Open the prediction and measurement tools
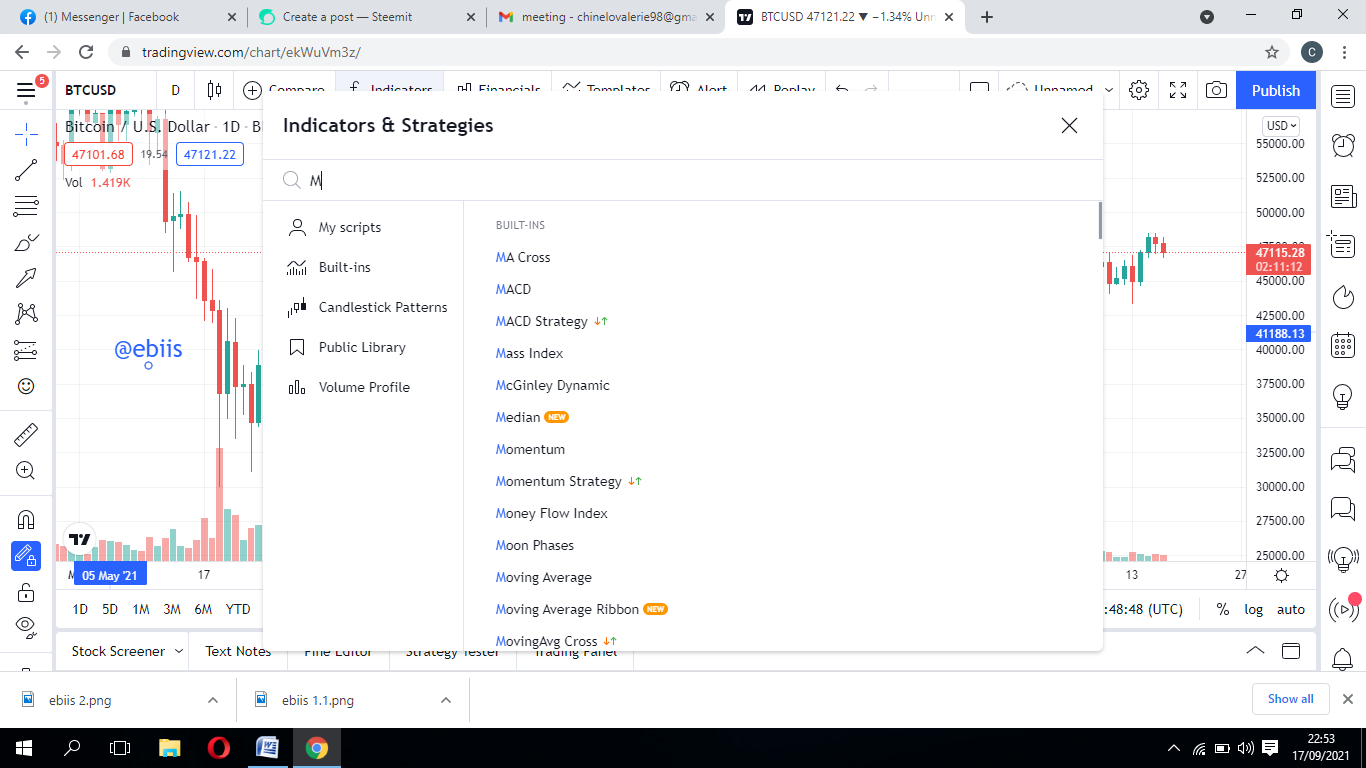The height and width of the screenshot is (768, 1366). 26,350
